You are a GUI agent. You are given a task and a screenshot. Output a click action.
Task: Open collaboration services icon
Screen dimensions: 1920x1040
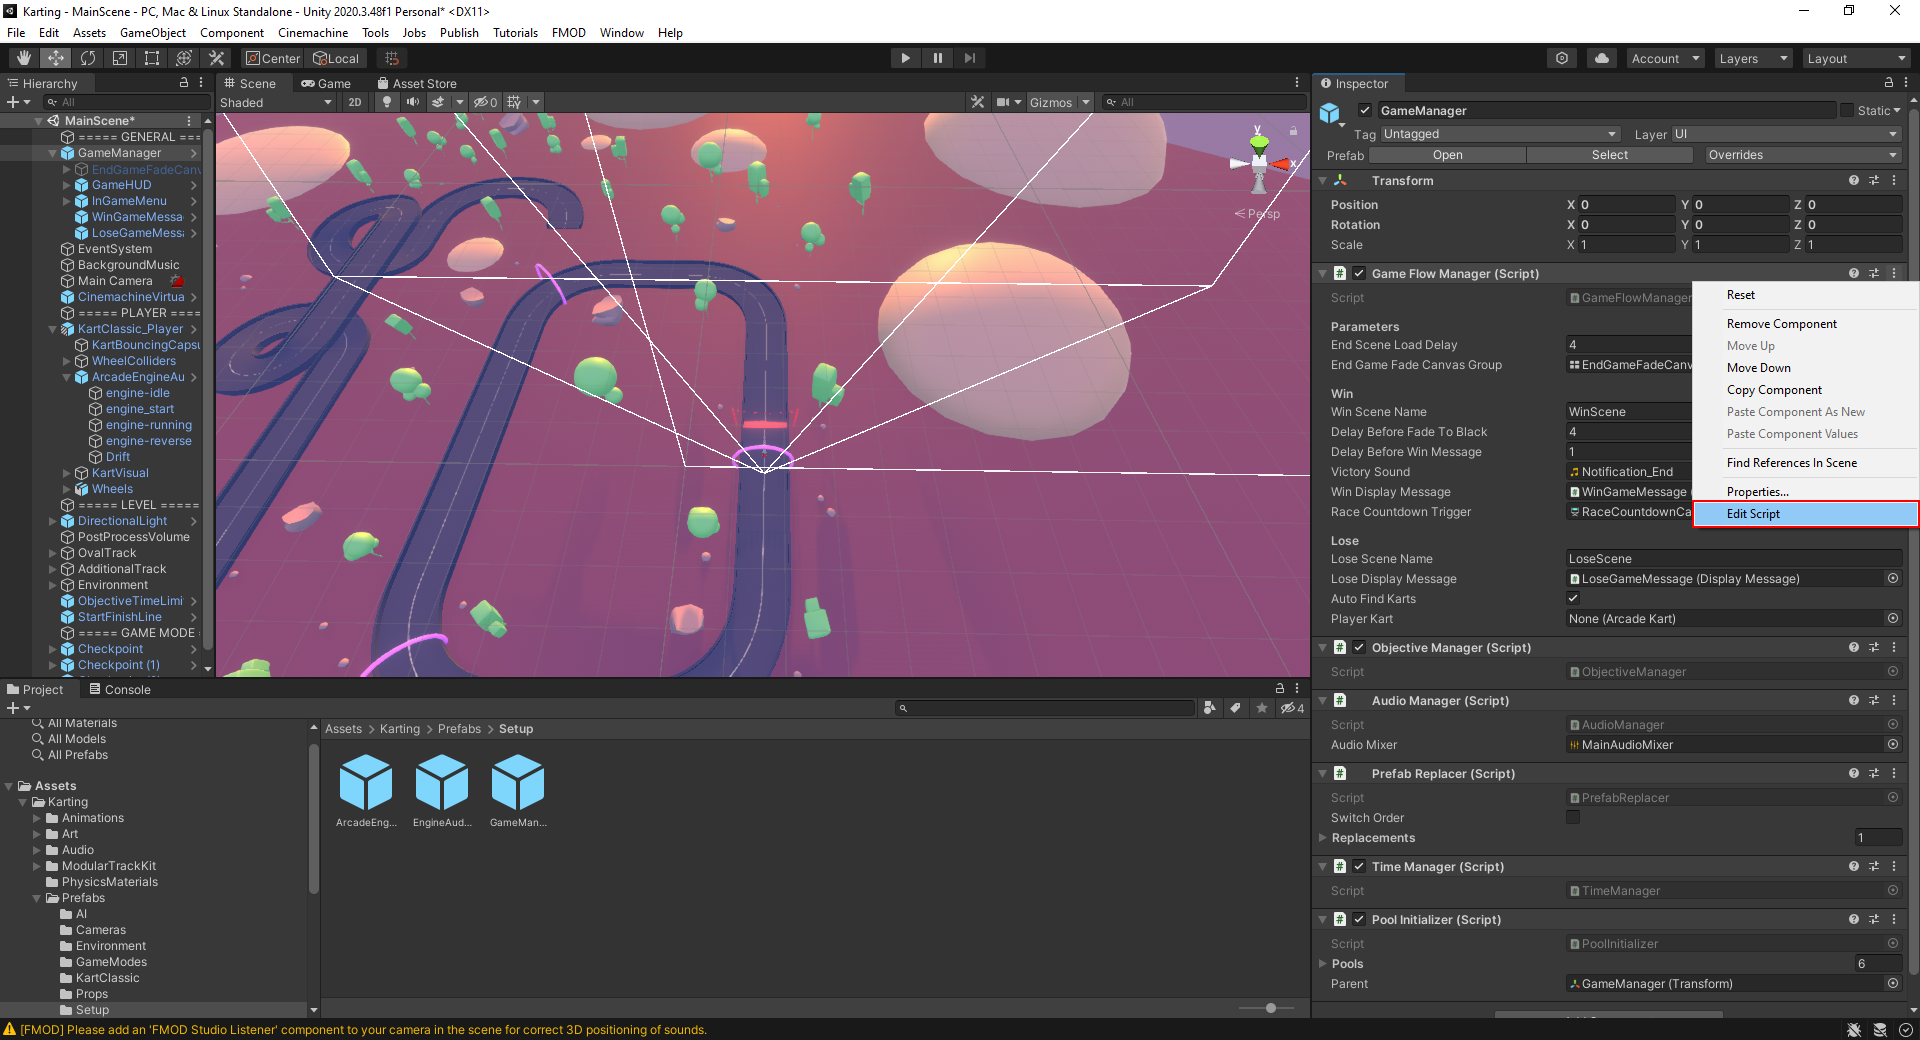1562,58
